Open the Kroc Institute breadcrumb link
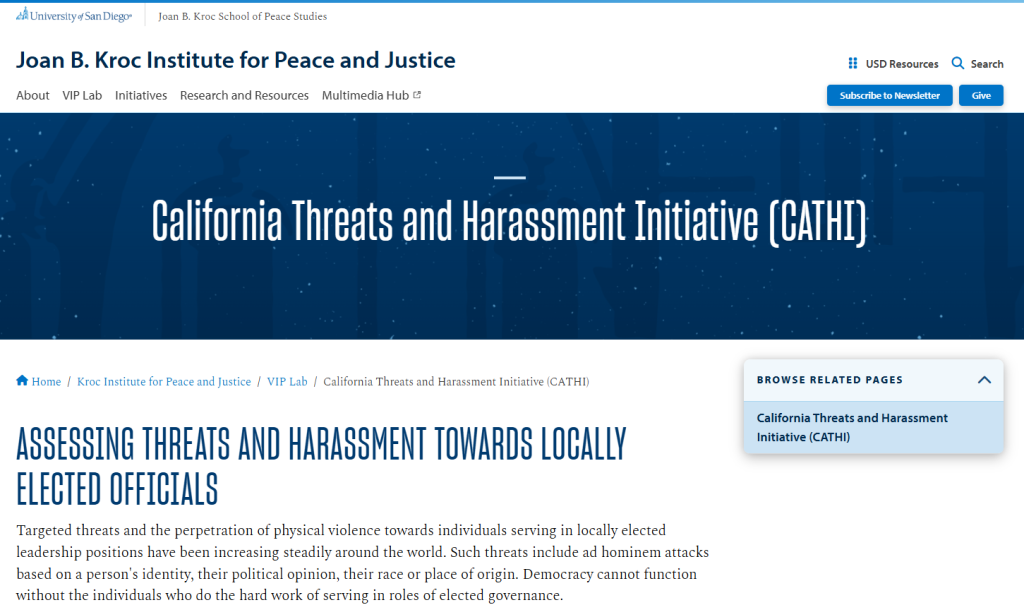 (x=164, y=382)
